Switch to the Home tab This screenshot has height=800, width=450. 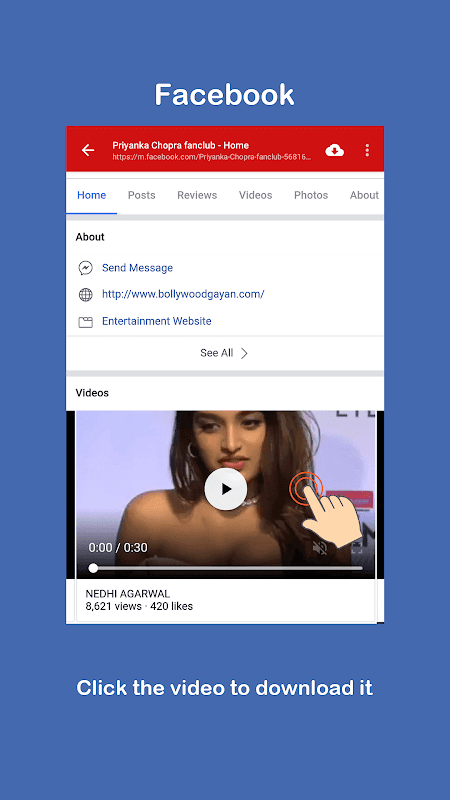click(91, 195)
